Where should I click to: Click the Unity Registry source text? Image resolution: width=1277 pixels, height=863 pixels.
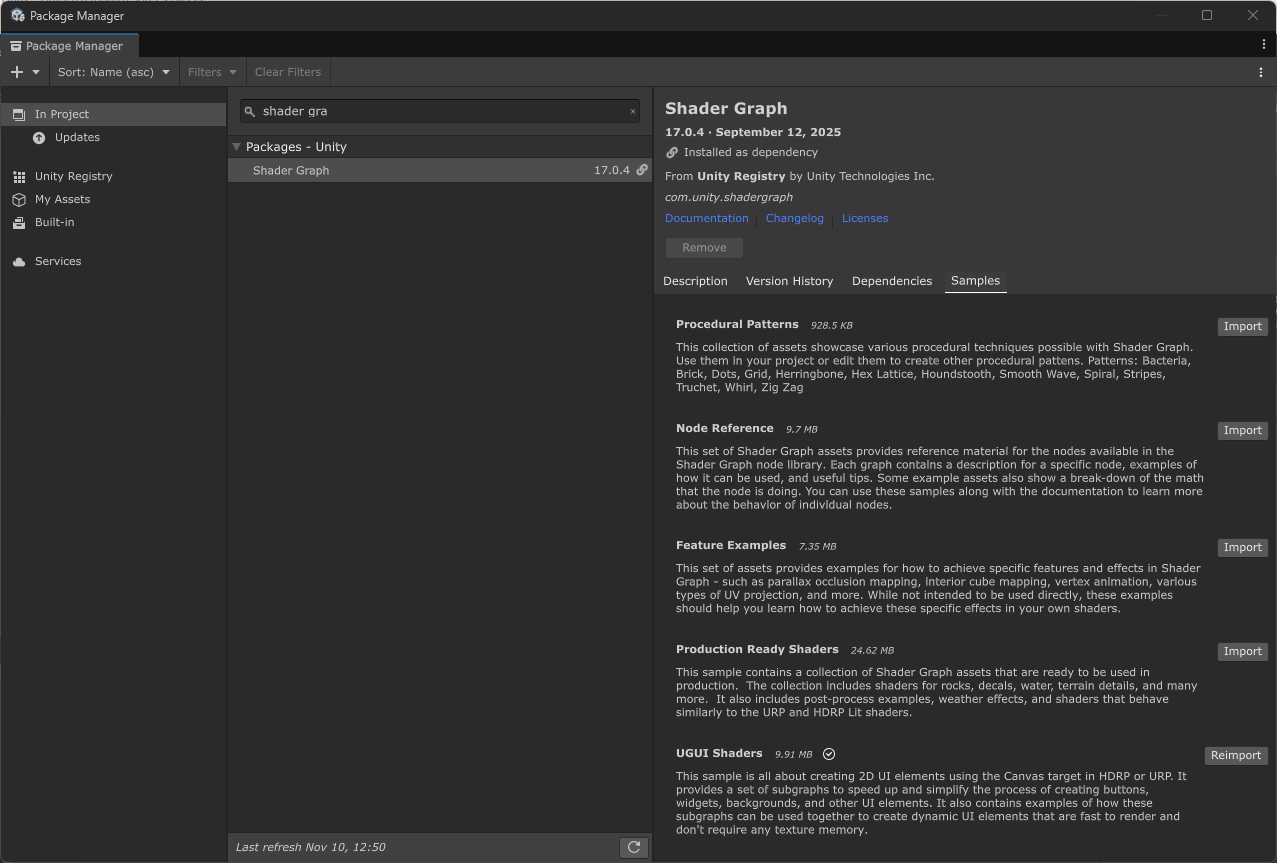coord(741,176)
